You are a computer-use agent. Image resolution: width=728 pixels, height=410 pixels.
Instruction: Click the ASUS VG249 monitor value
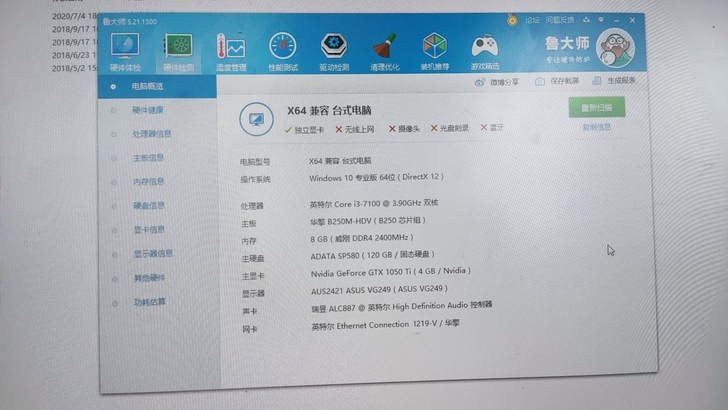(x=379, y=290)
